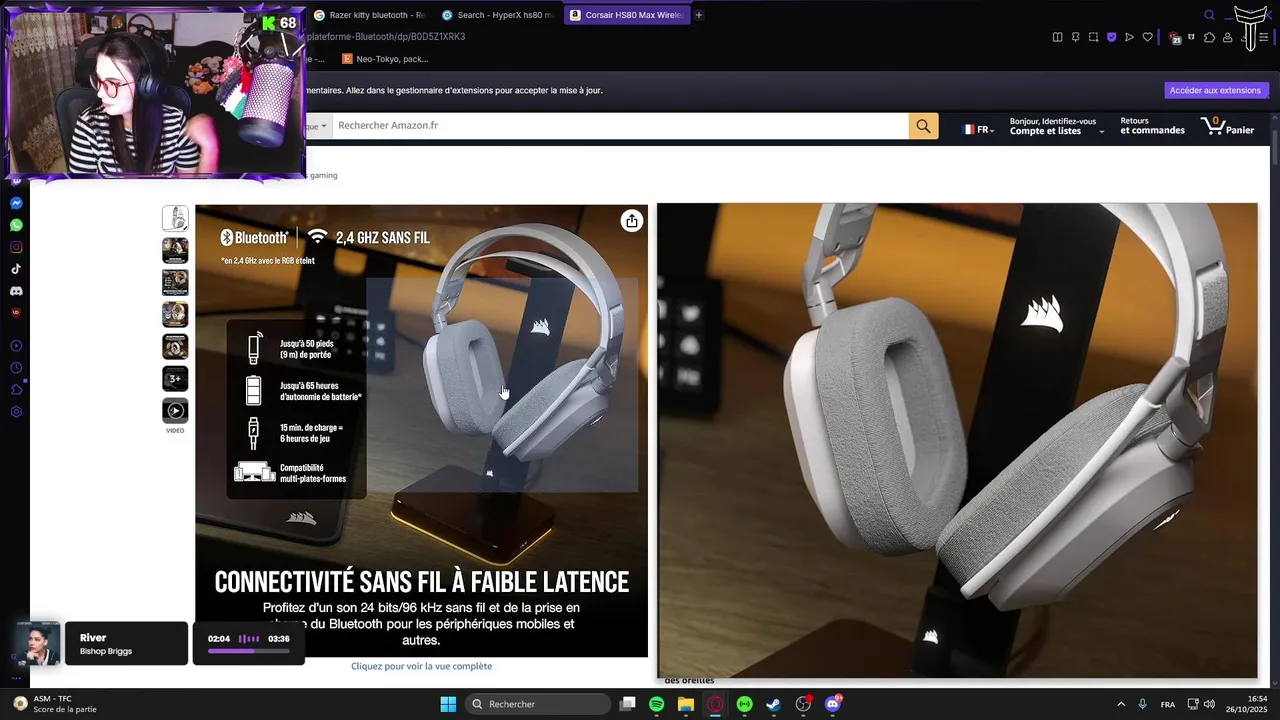The height and width of the screenshot is (720, 1280).
Task: Open Task View on the taskbar
Action: (628, 704)
